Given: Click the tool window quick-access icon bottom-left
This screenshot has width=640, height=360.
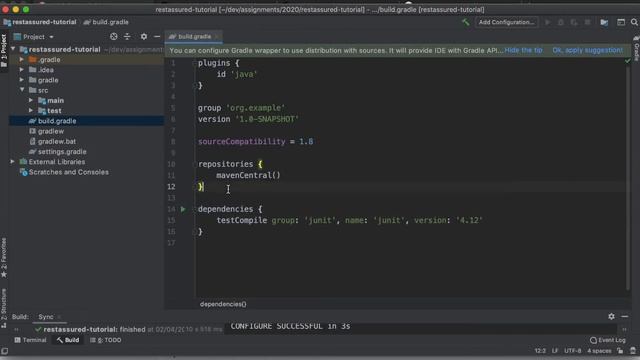Looking at the screenshot, I should tap(4, 351).
